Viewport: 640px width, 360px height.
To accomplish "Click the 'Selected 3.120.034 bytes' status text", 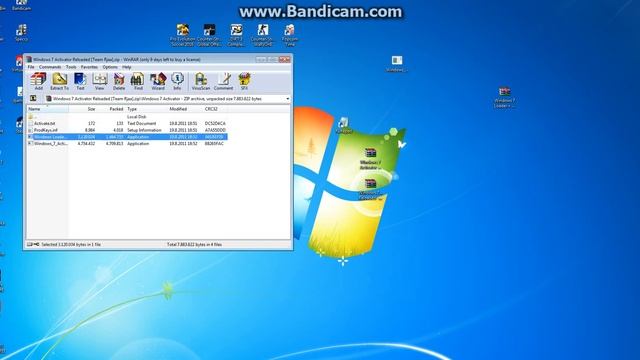I will (71, 244).
